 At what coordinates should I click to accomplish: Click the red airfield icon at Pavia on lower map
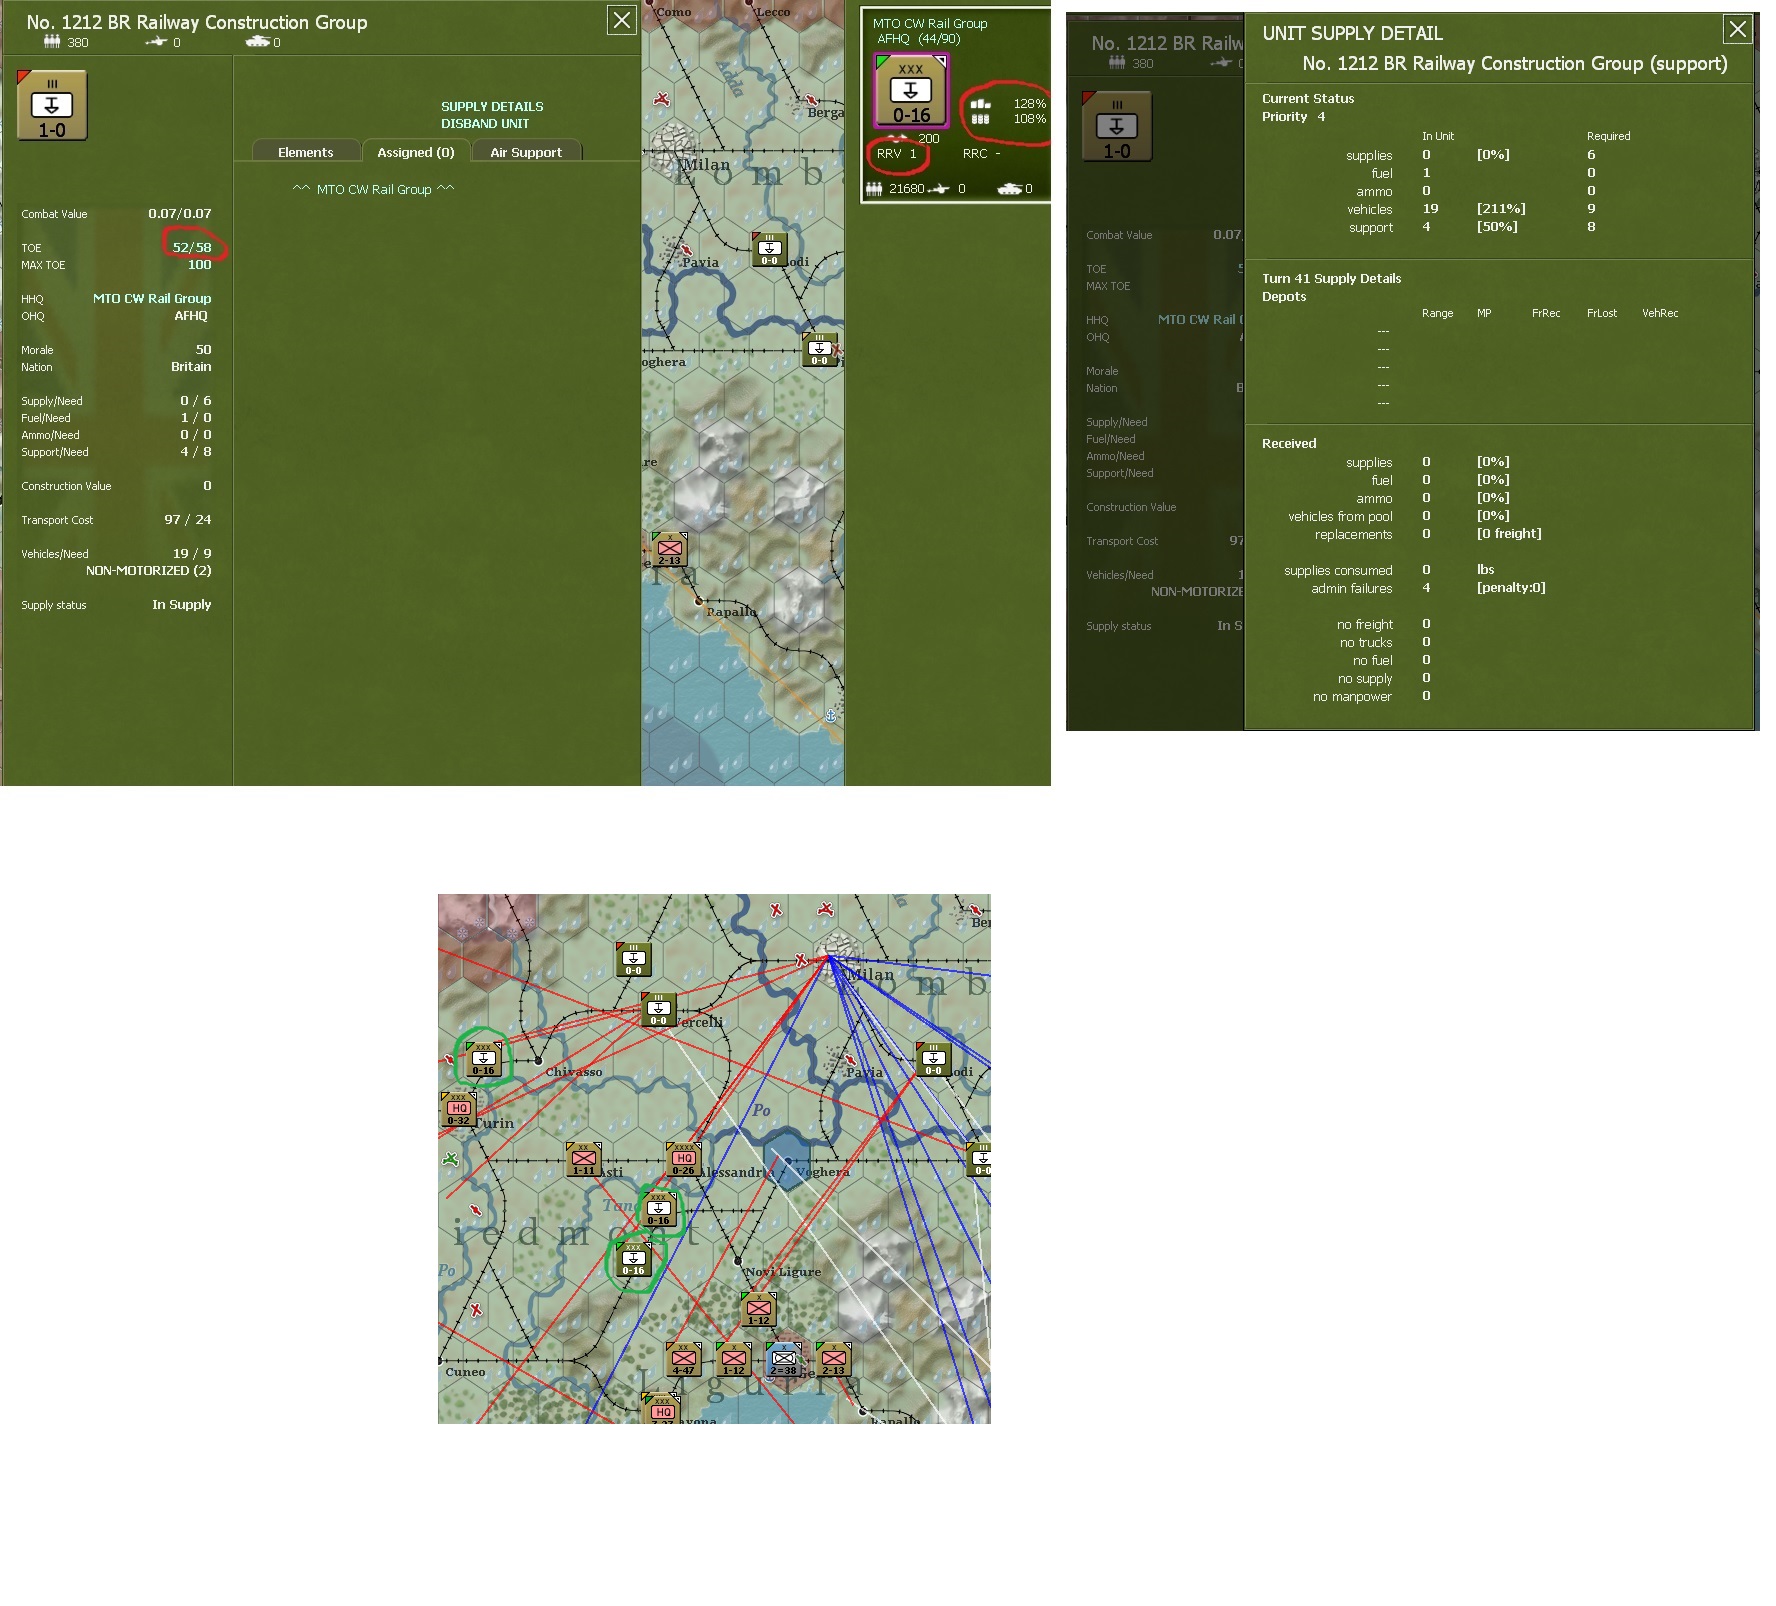(851, 1059)
